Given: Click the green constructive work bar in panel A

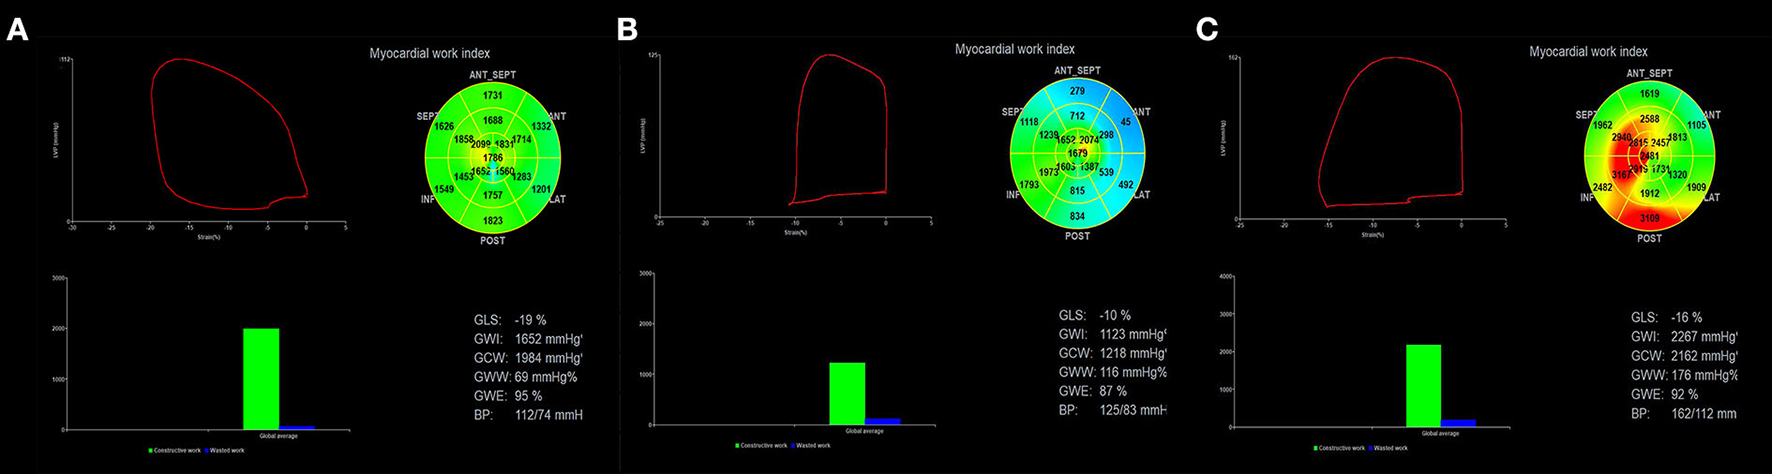Looking at the screenshot, I should pyautogui.click(x=261, y=378).
